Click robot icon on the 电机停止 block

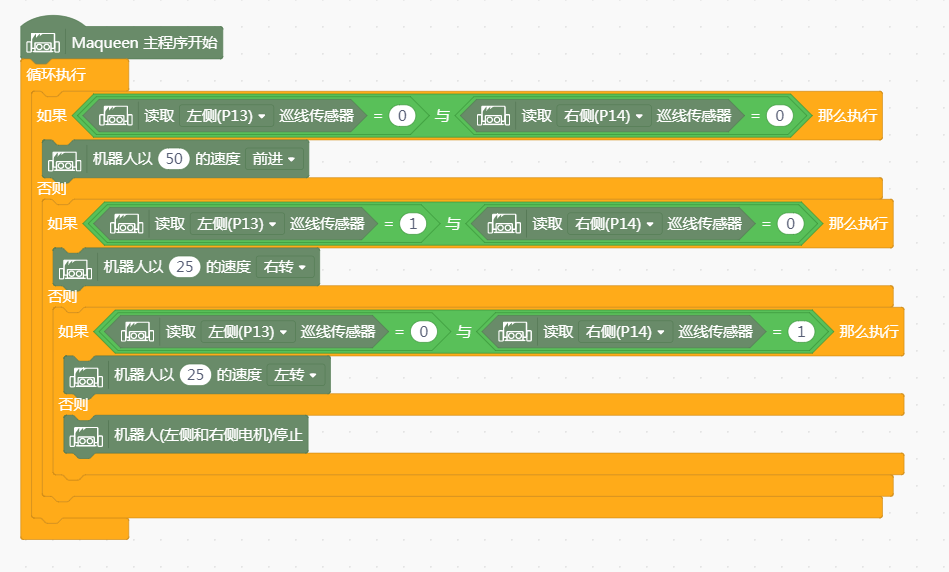pos(86,435)
